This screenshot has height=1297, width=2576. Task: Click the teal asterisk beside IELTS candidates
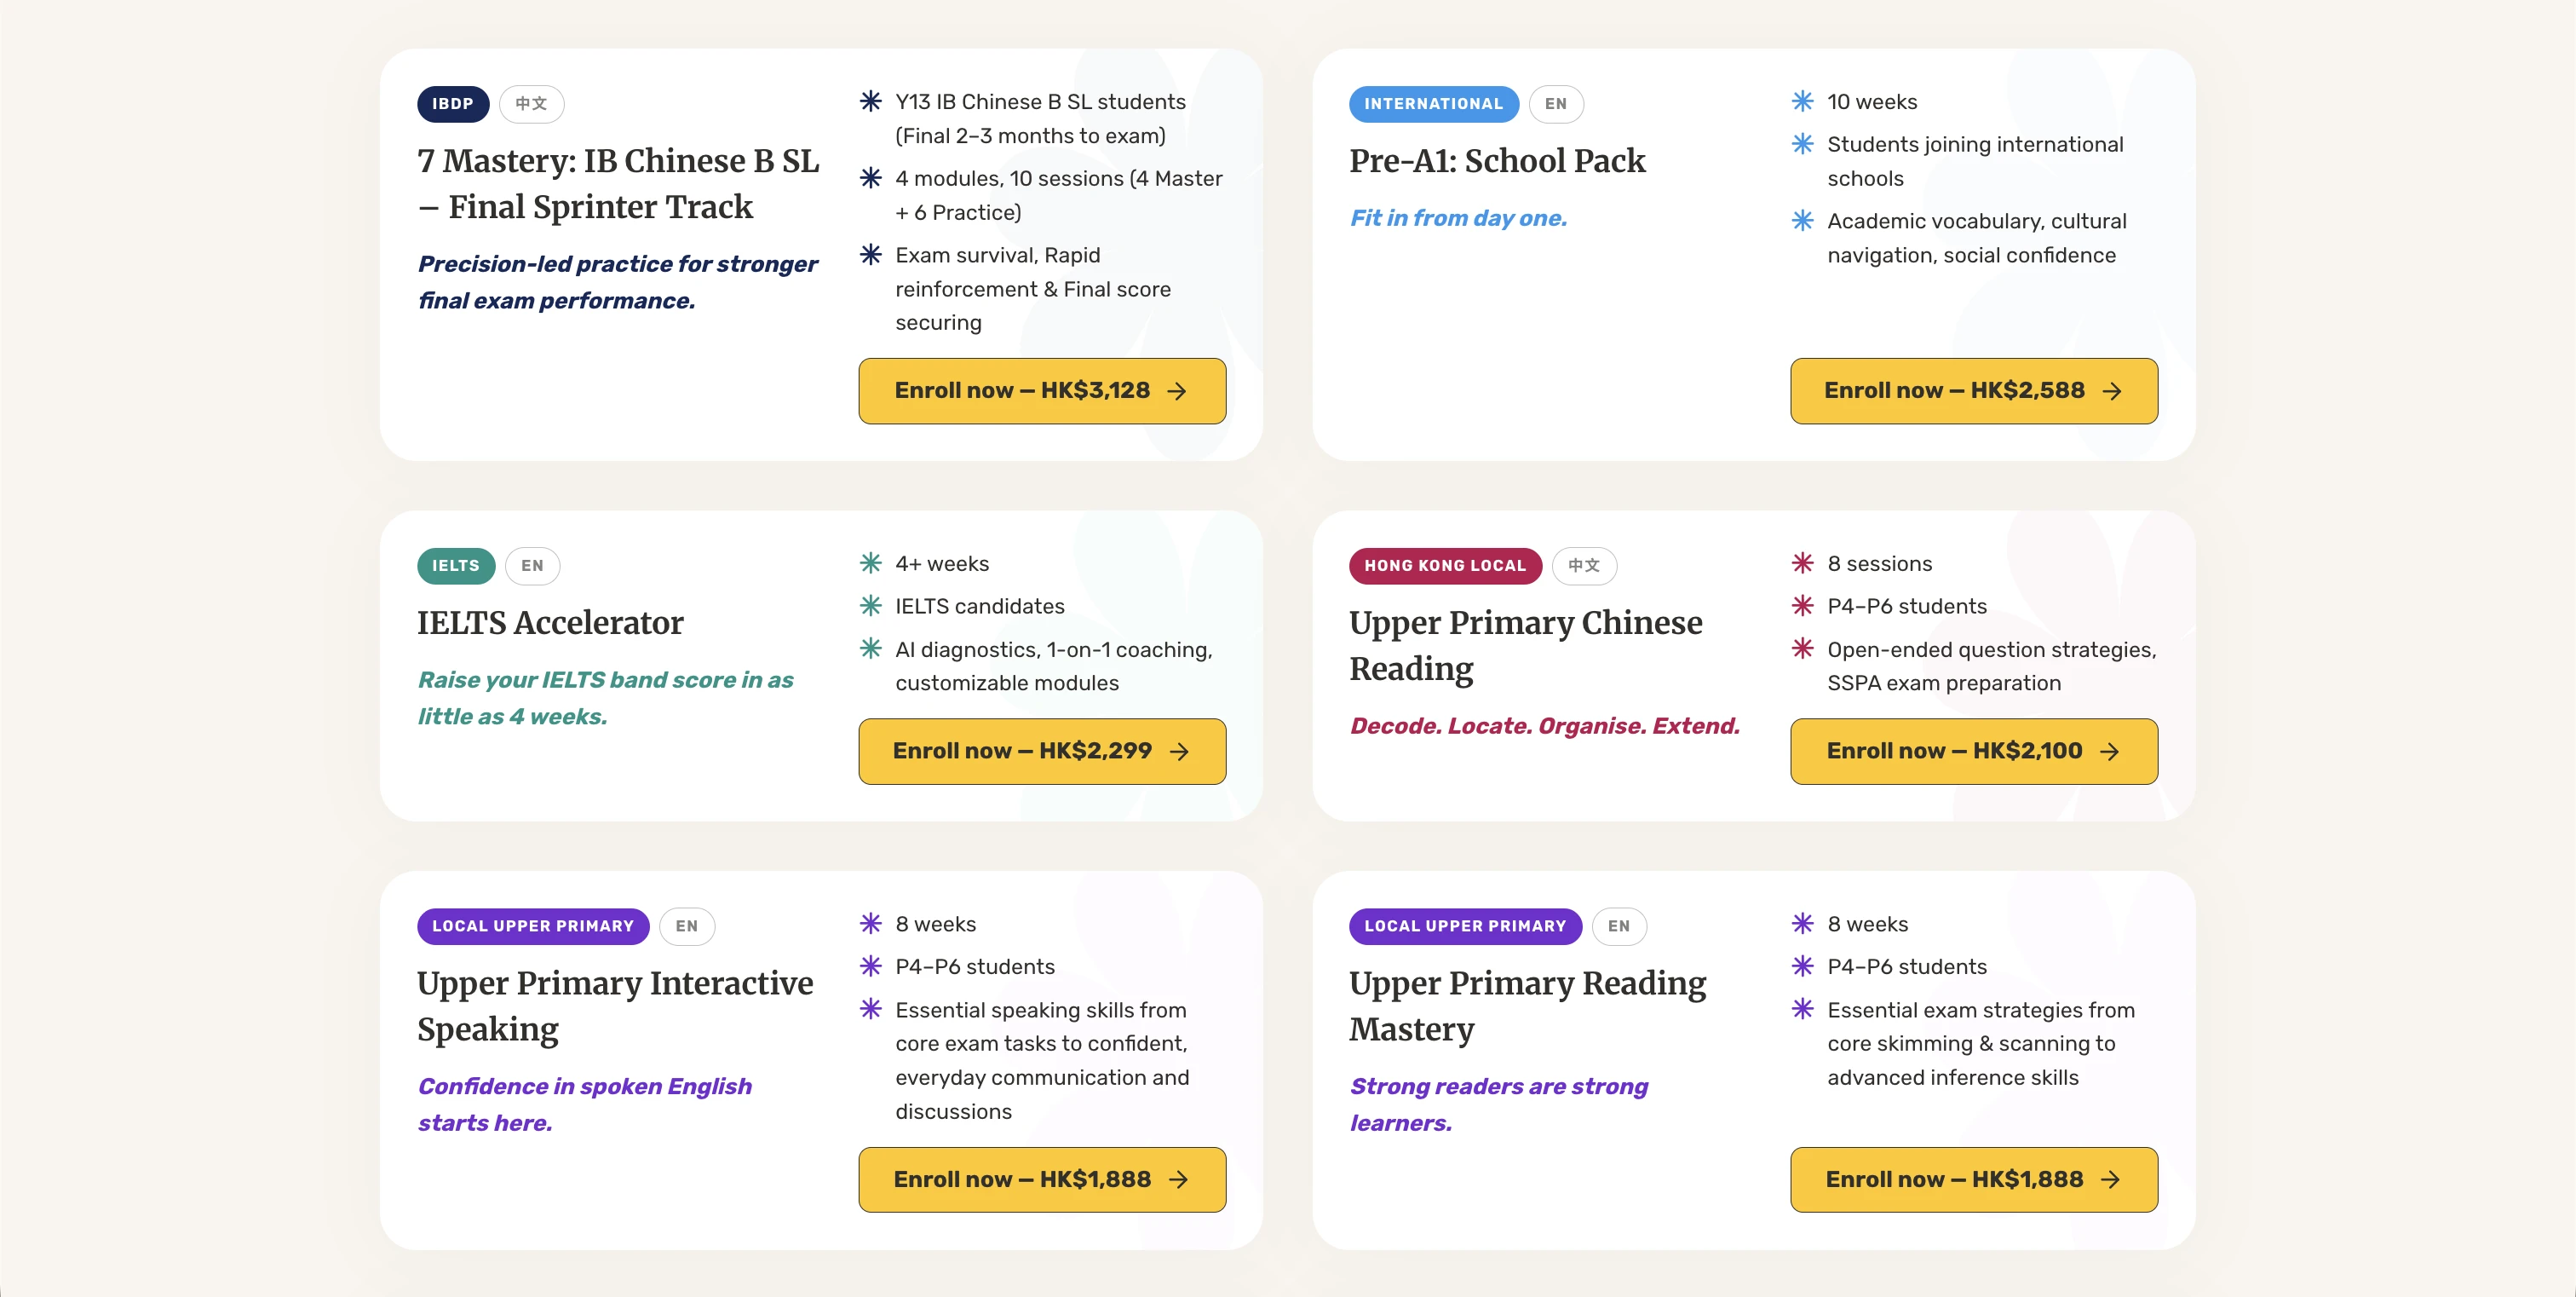pyautogui.click(x=871, y=606)
